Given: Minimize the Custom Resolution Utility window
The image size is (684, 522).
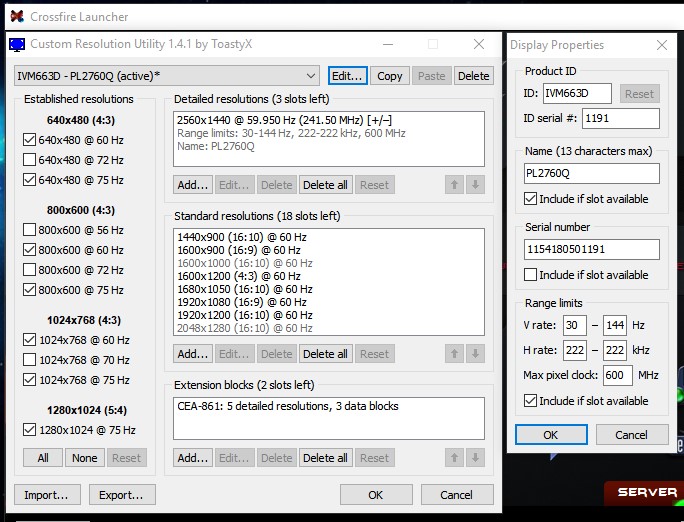Looking at the screenshot, I should 388,44.
